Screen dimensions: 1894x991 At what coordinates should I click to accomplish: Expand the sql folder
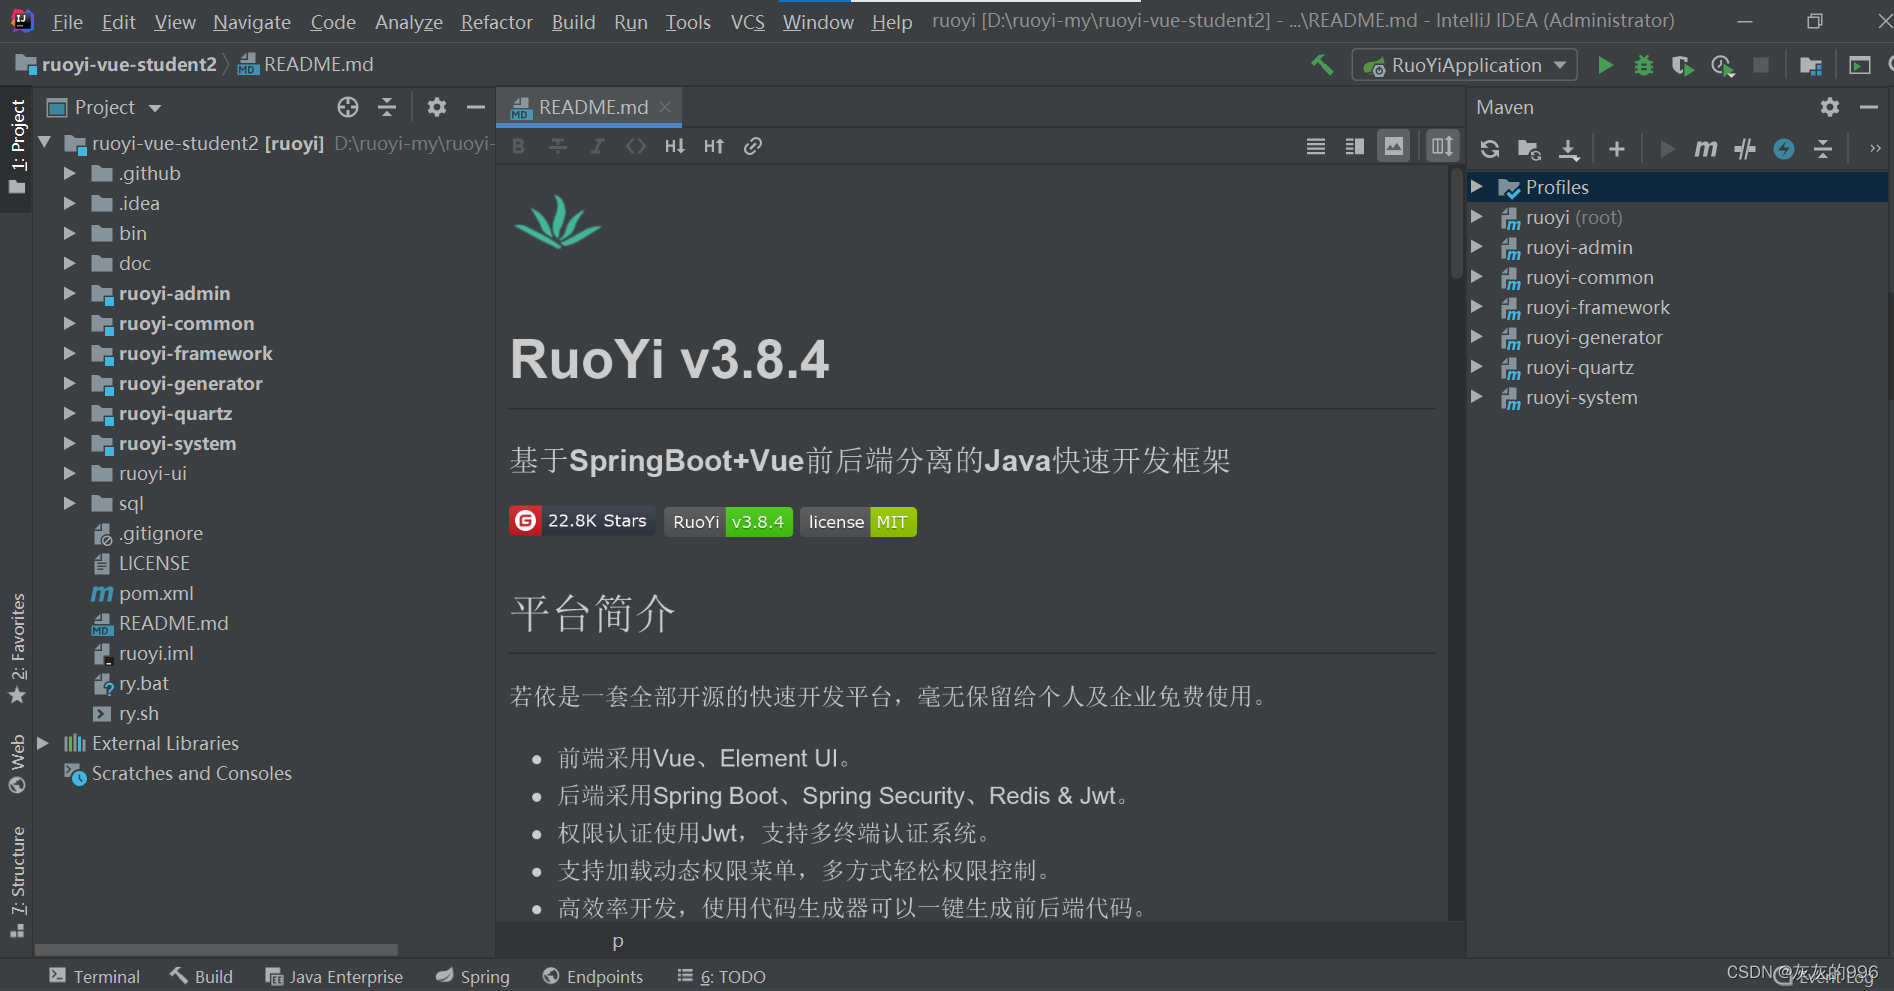(x=69, y=503)
